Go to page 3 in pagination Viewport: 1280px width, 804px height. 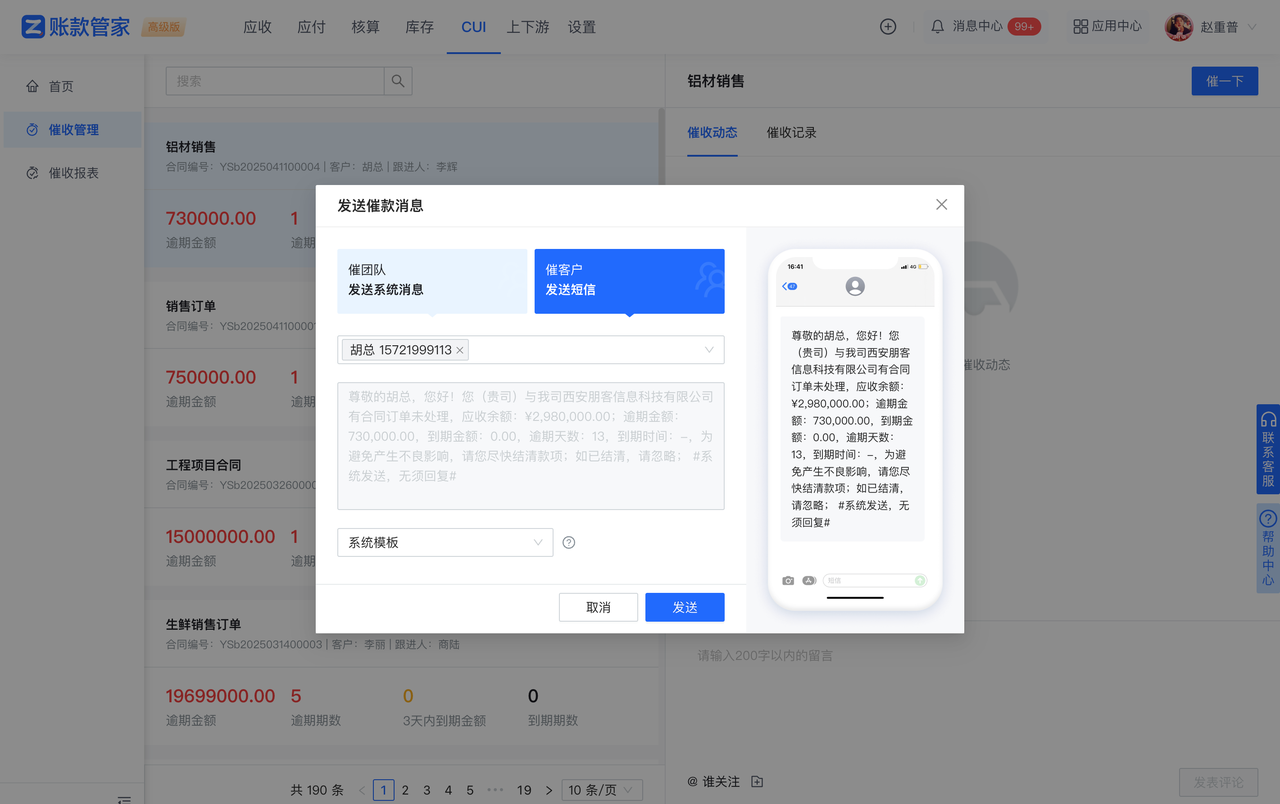[427, 790]
